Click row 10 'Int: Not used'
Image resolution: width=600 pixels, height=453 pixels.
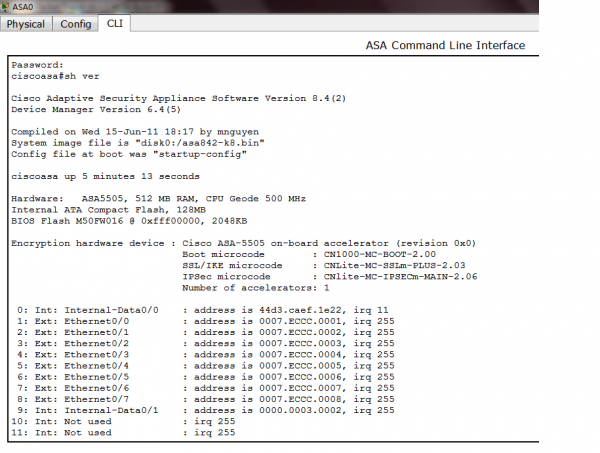[123, 421]
